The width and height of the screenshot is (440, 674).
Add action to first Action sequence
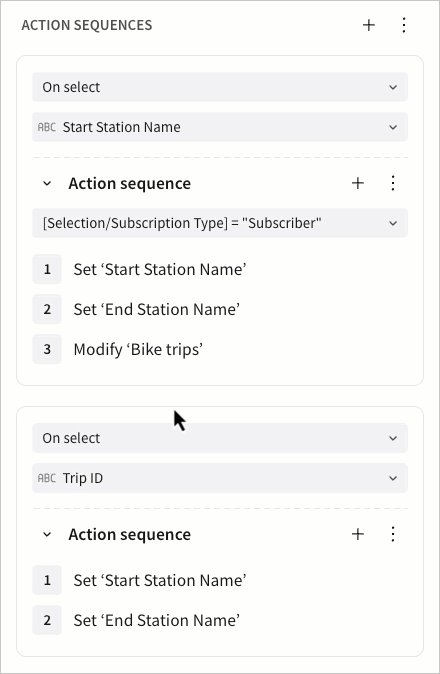358,184
